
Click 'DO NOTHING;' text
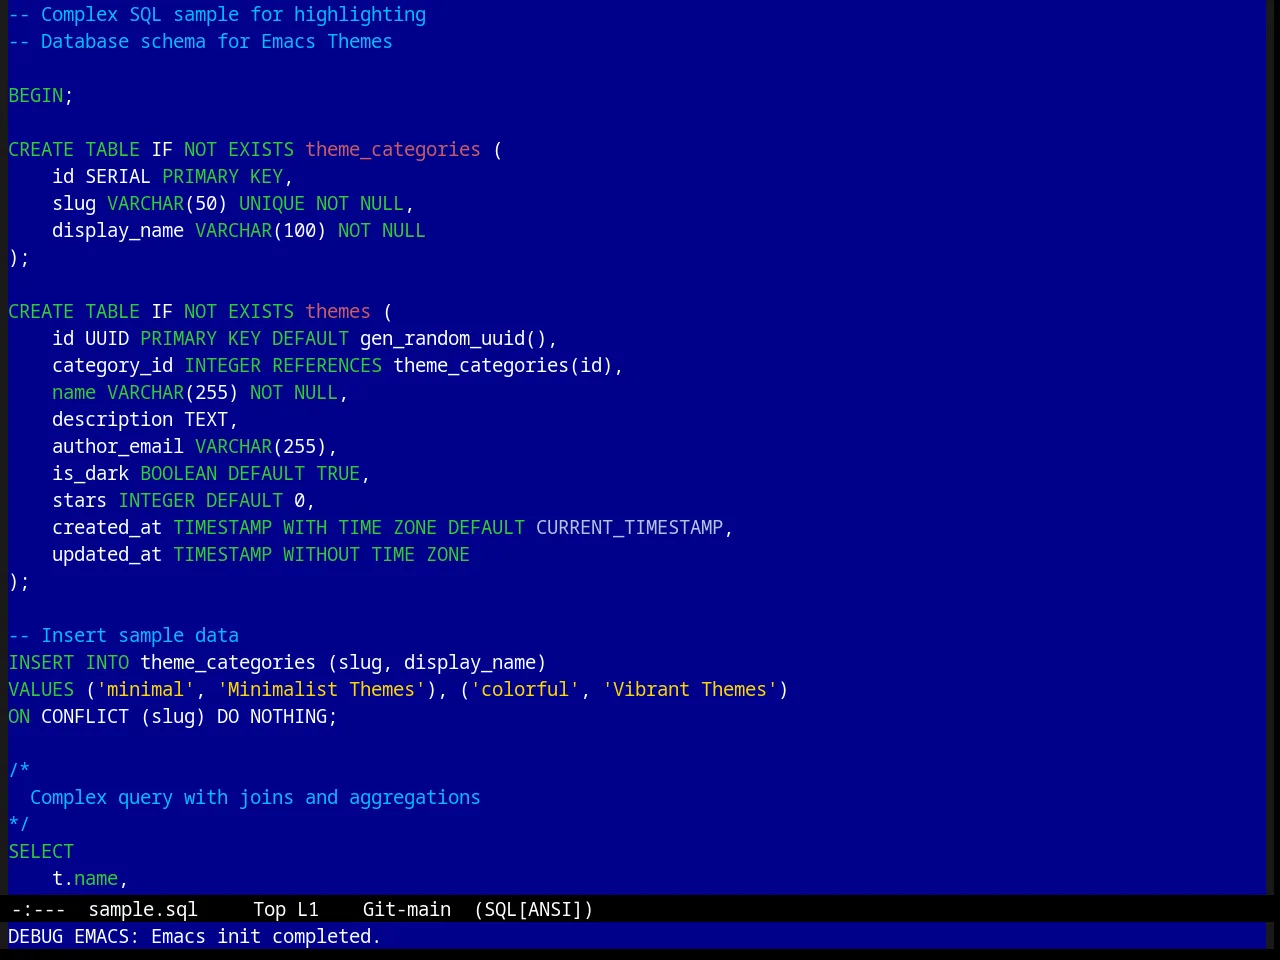point(277,717)
